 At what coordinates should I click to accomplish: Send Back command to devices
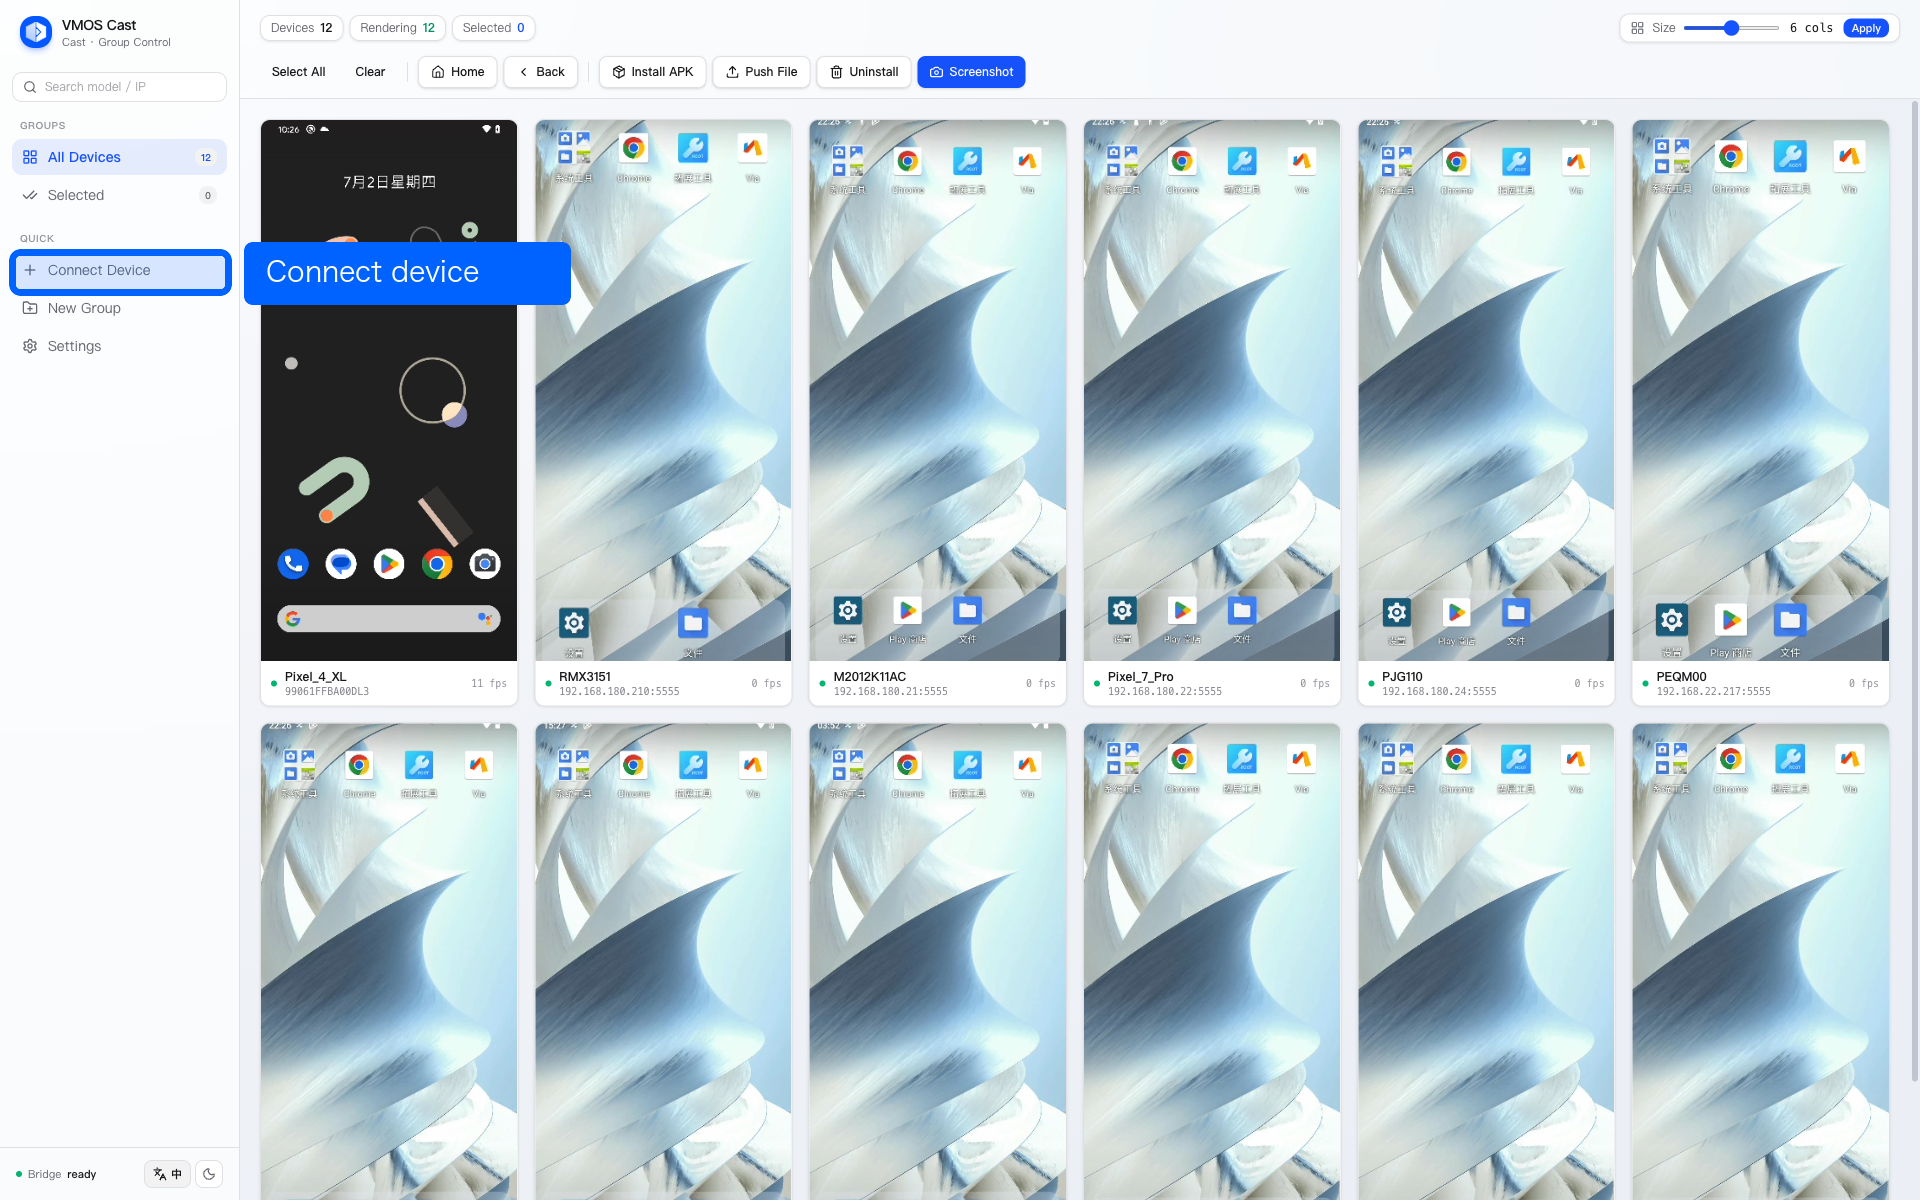[541, 72]
